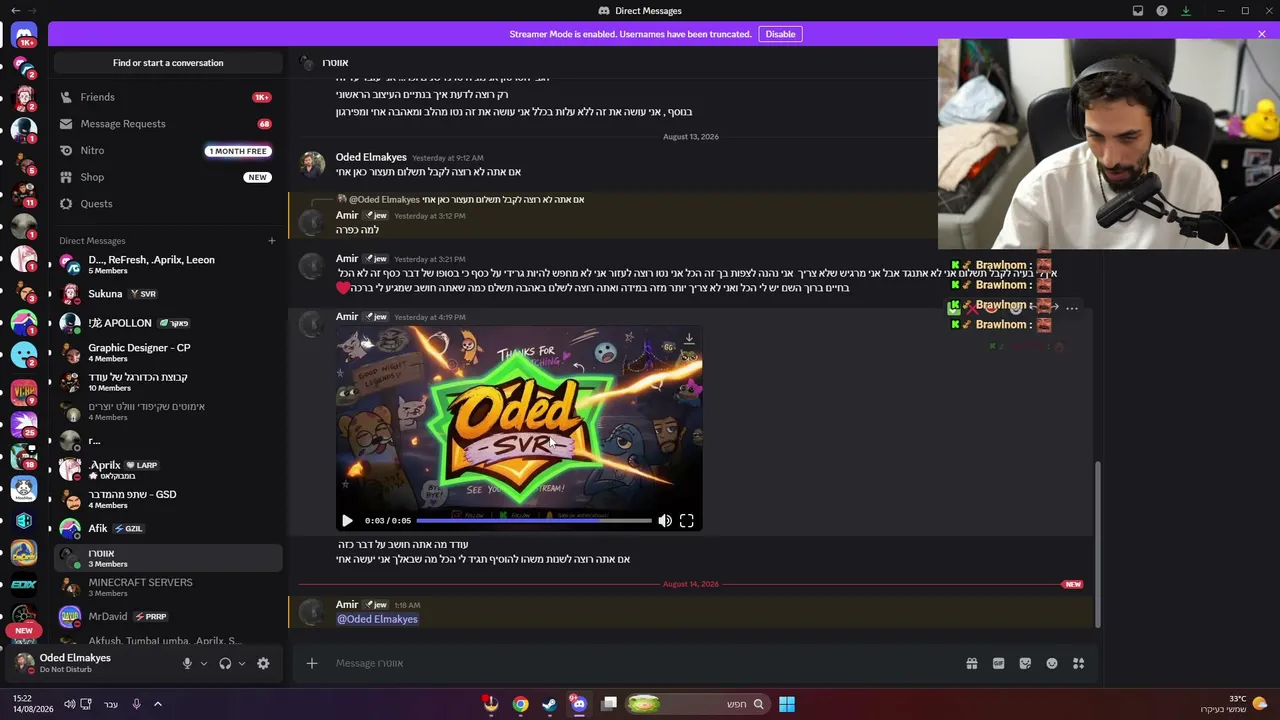The width and height of the screenshot is (1280, 720).
Task: Go back with the title bar arrow
Action: (15, 11)
